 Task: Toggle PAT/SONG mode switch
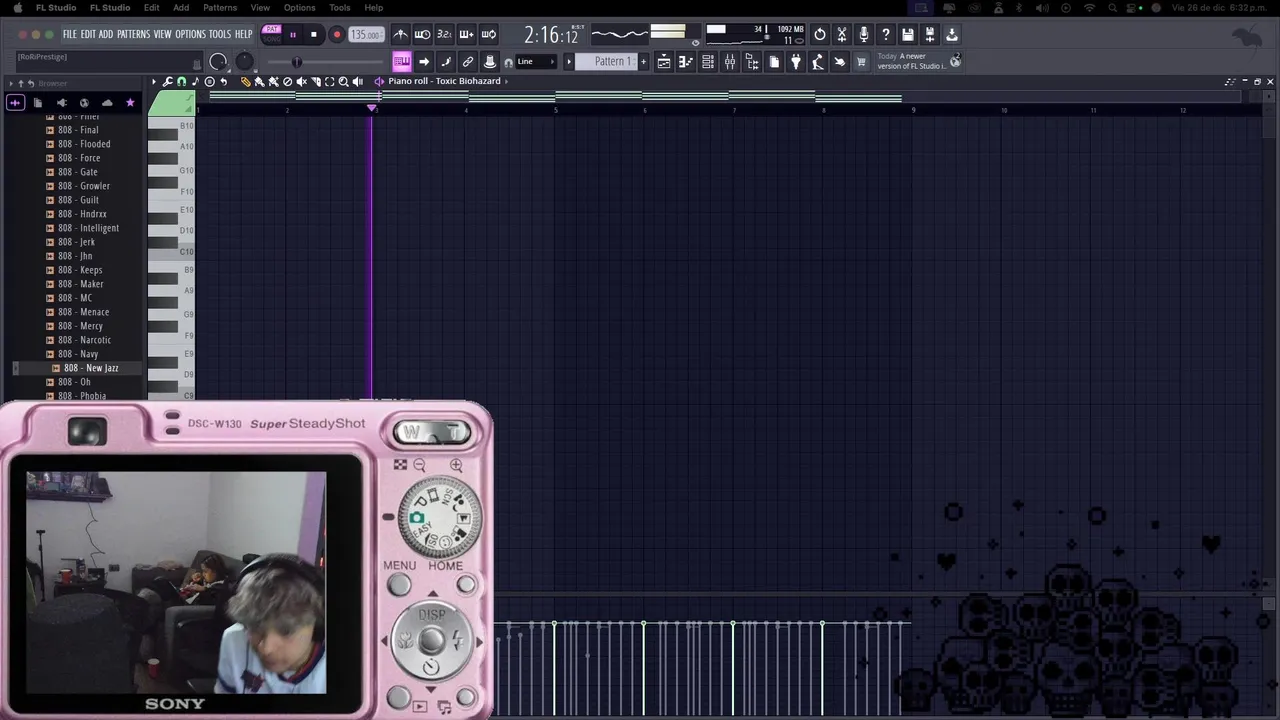point(272,34)
